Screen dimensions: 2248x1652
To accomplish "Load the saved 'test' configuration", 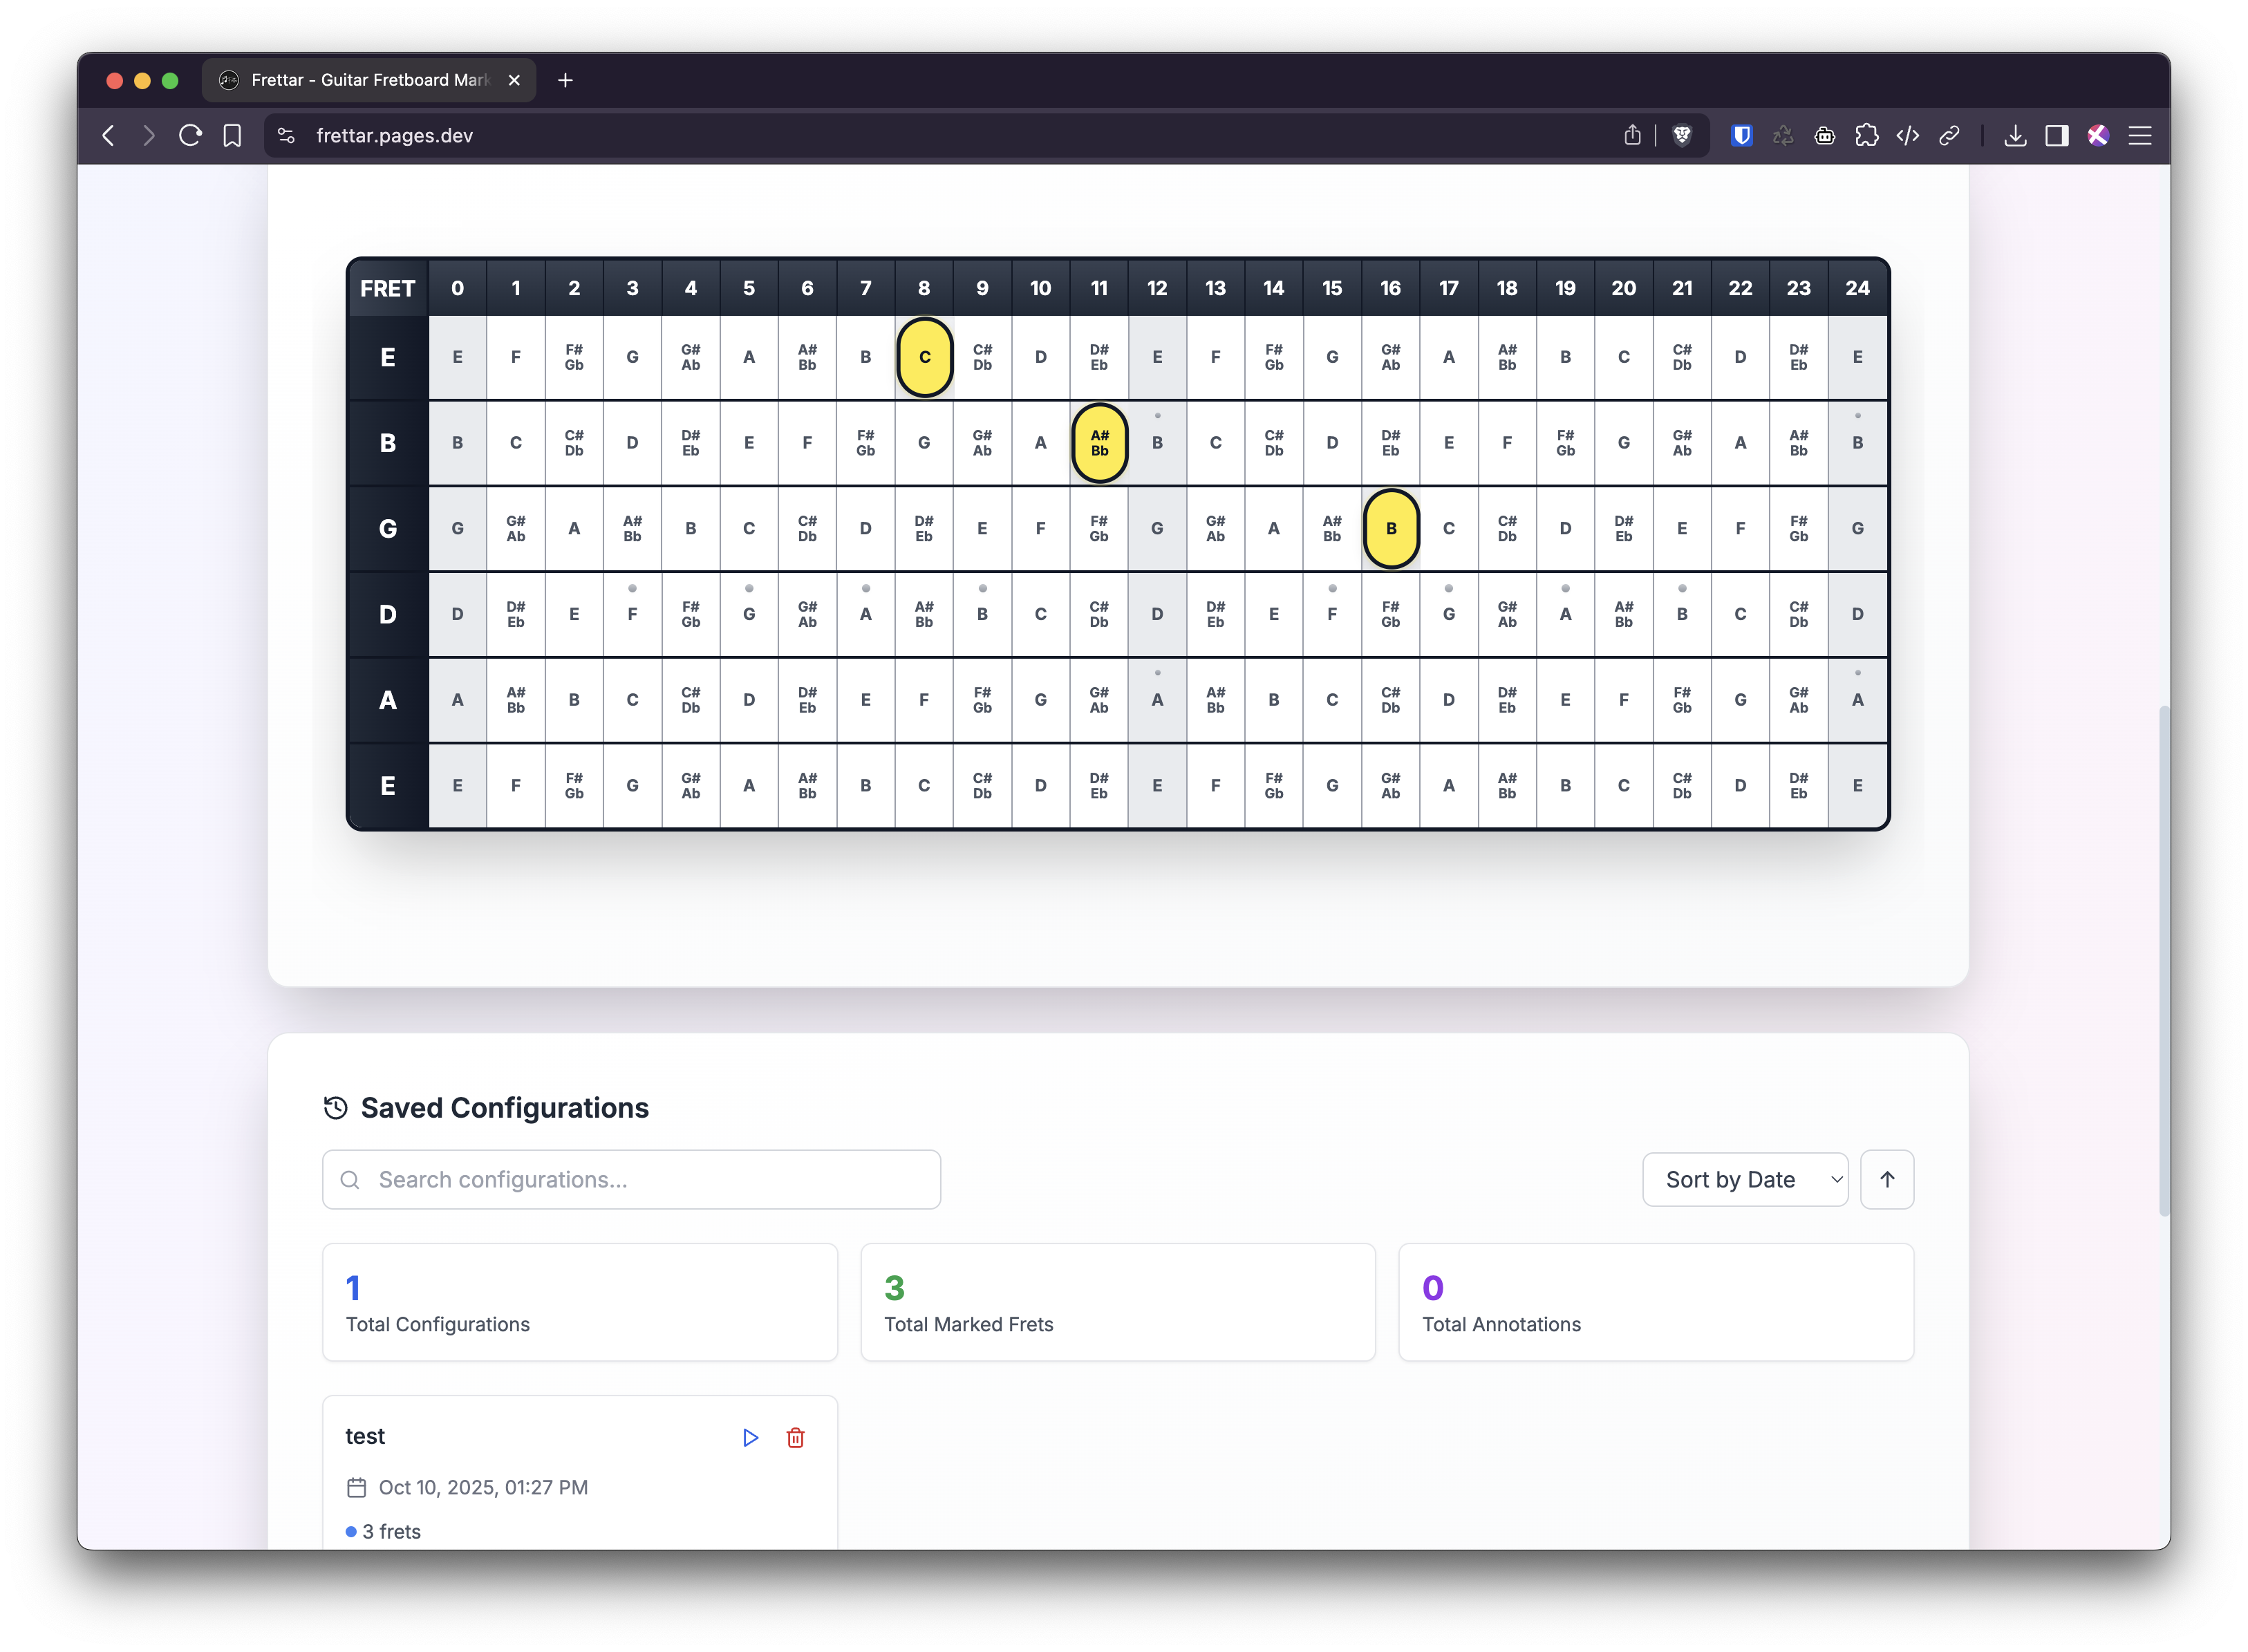I will pyautogui.click(x=750, y=1437).
